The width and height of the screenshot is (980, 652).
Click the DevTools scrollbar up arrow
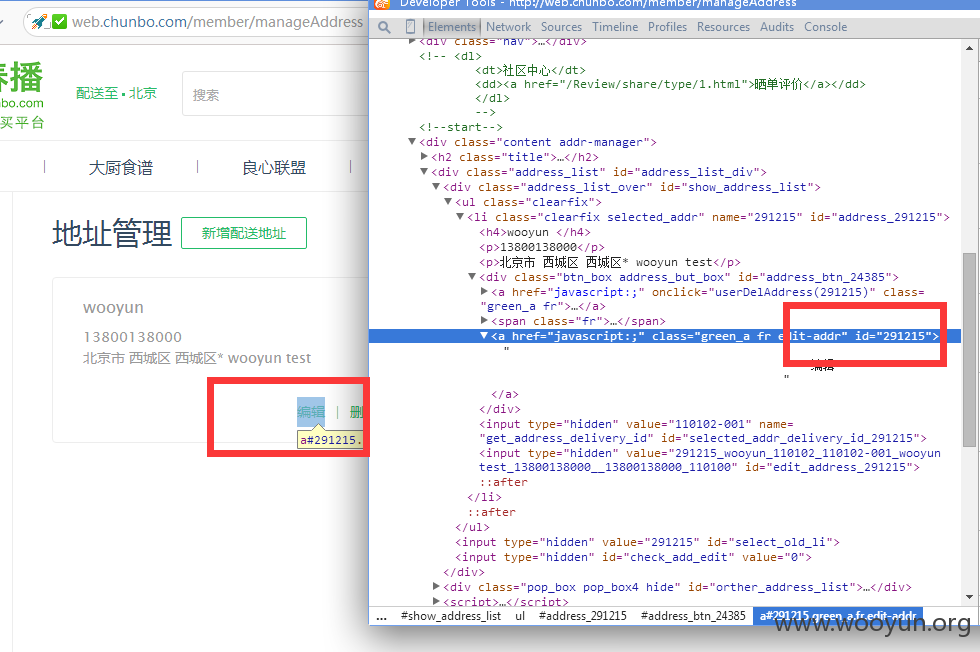[969, 48]
